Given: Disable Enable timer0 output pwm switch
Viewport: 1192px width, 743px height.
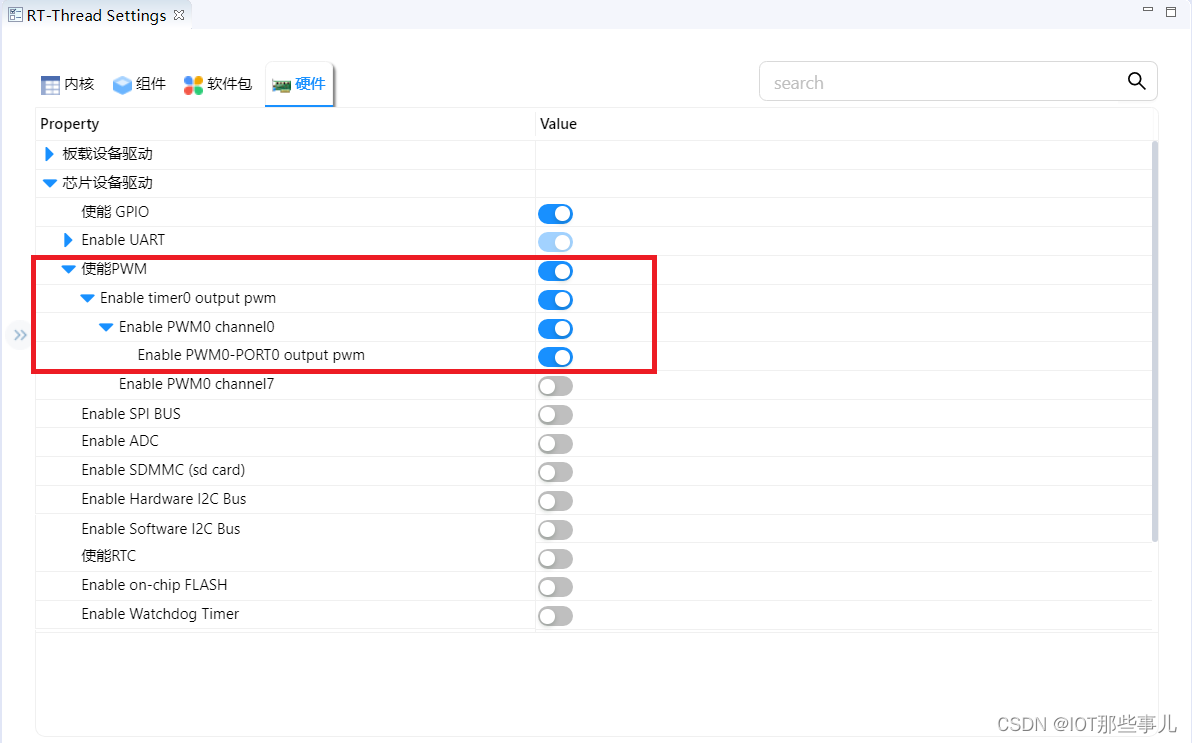Looking at the screenshot, I should (555, 300).
